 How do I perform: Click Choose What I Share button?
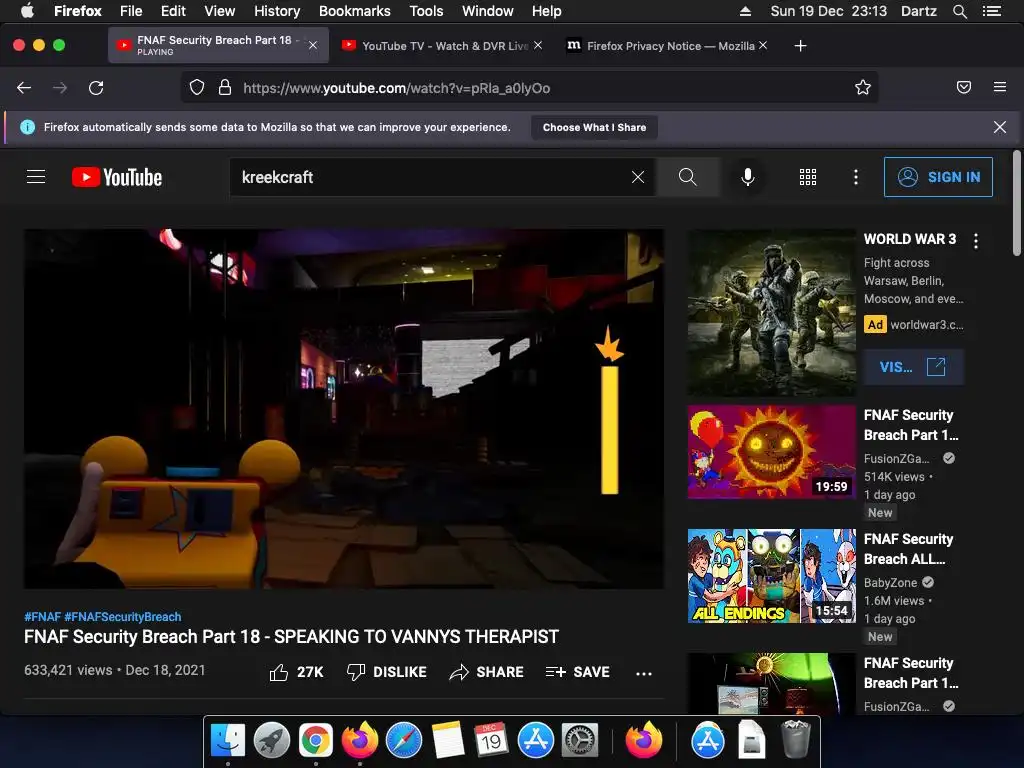594,127
